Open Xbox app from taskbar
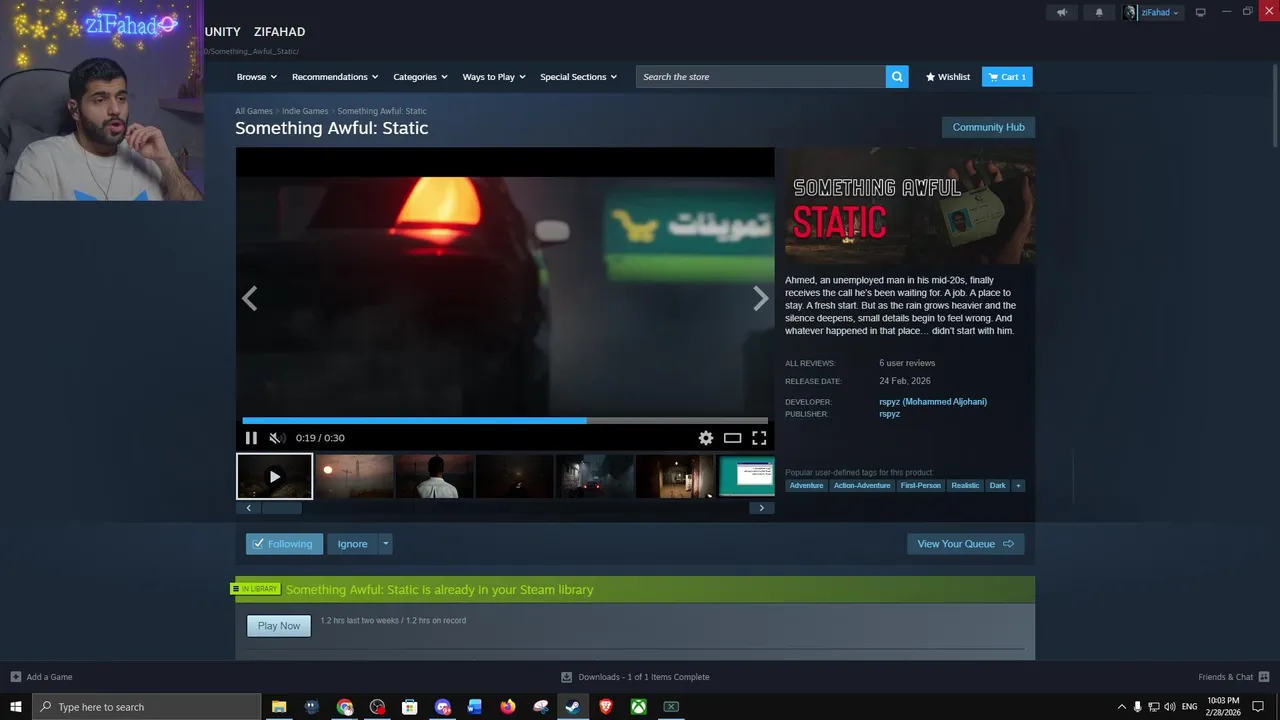The height and width of the screenshot is (720, 1280). tap(638, 707)
